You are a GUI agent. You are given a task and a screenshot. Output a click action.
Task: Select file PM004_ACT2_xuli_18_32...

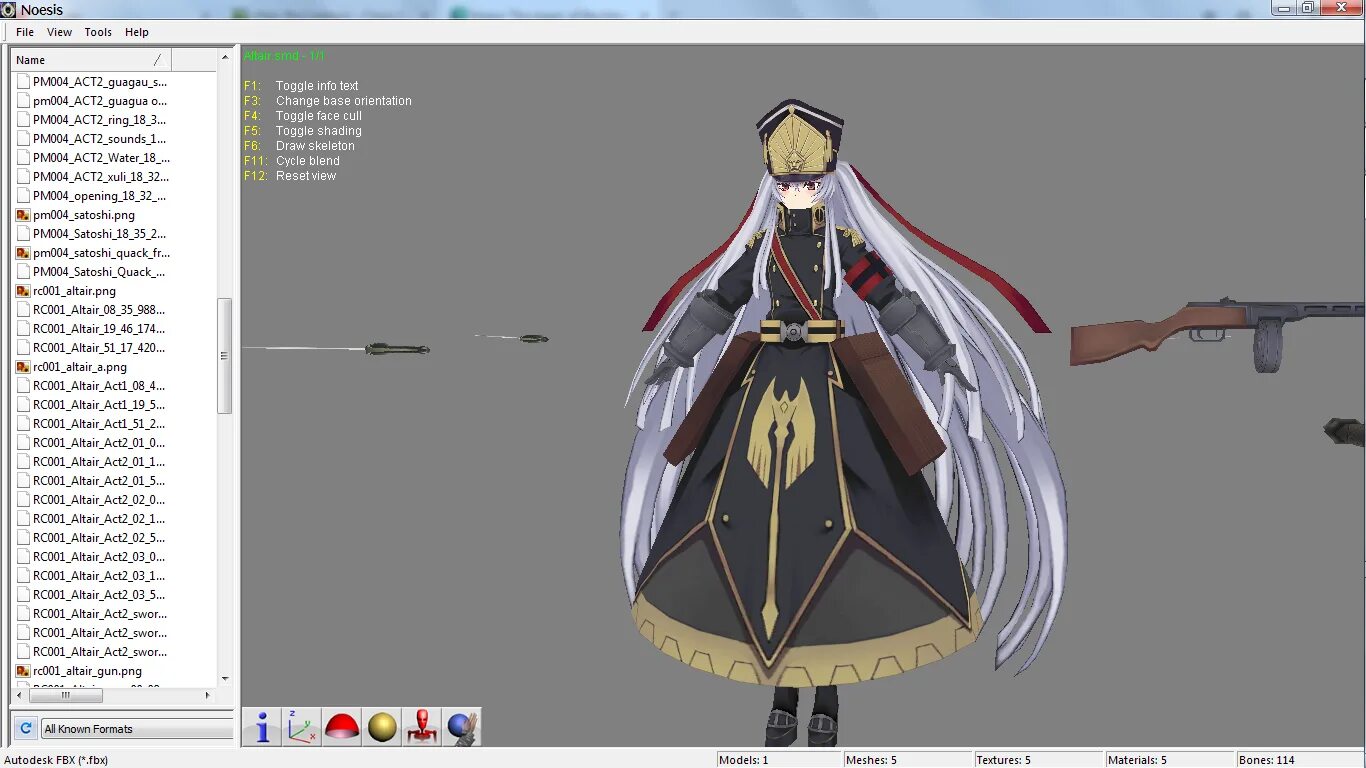[x=101, y=177]
